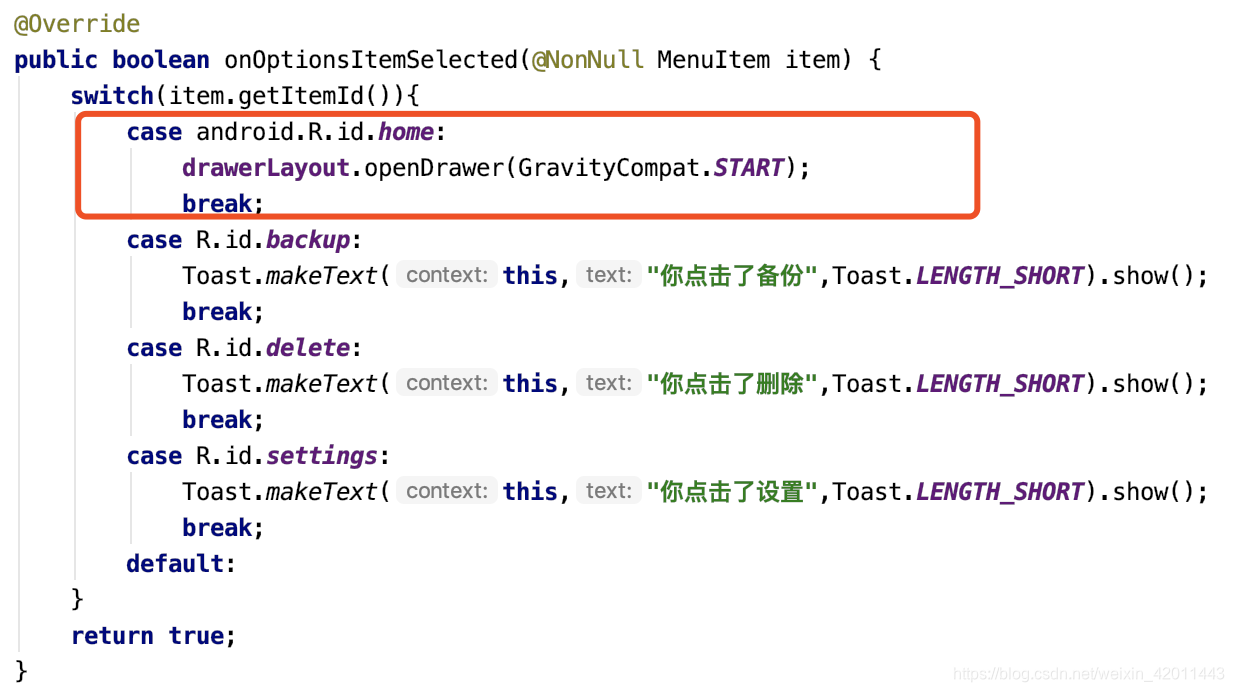Click the string "你点击了备份"
Image resolution: width=1234 pixels, height=692 pixels.
point(732,276)
